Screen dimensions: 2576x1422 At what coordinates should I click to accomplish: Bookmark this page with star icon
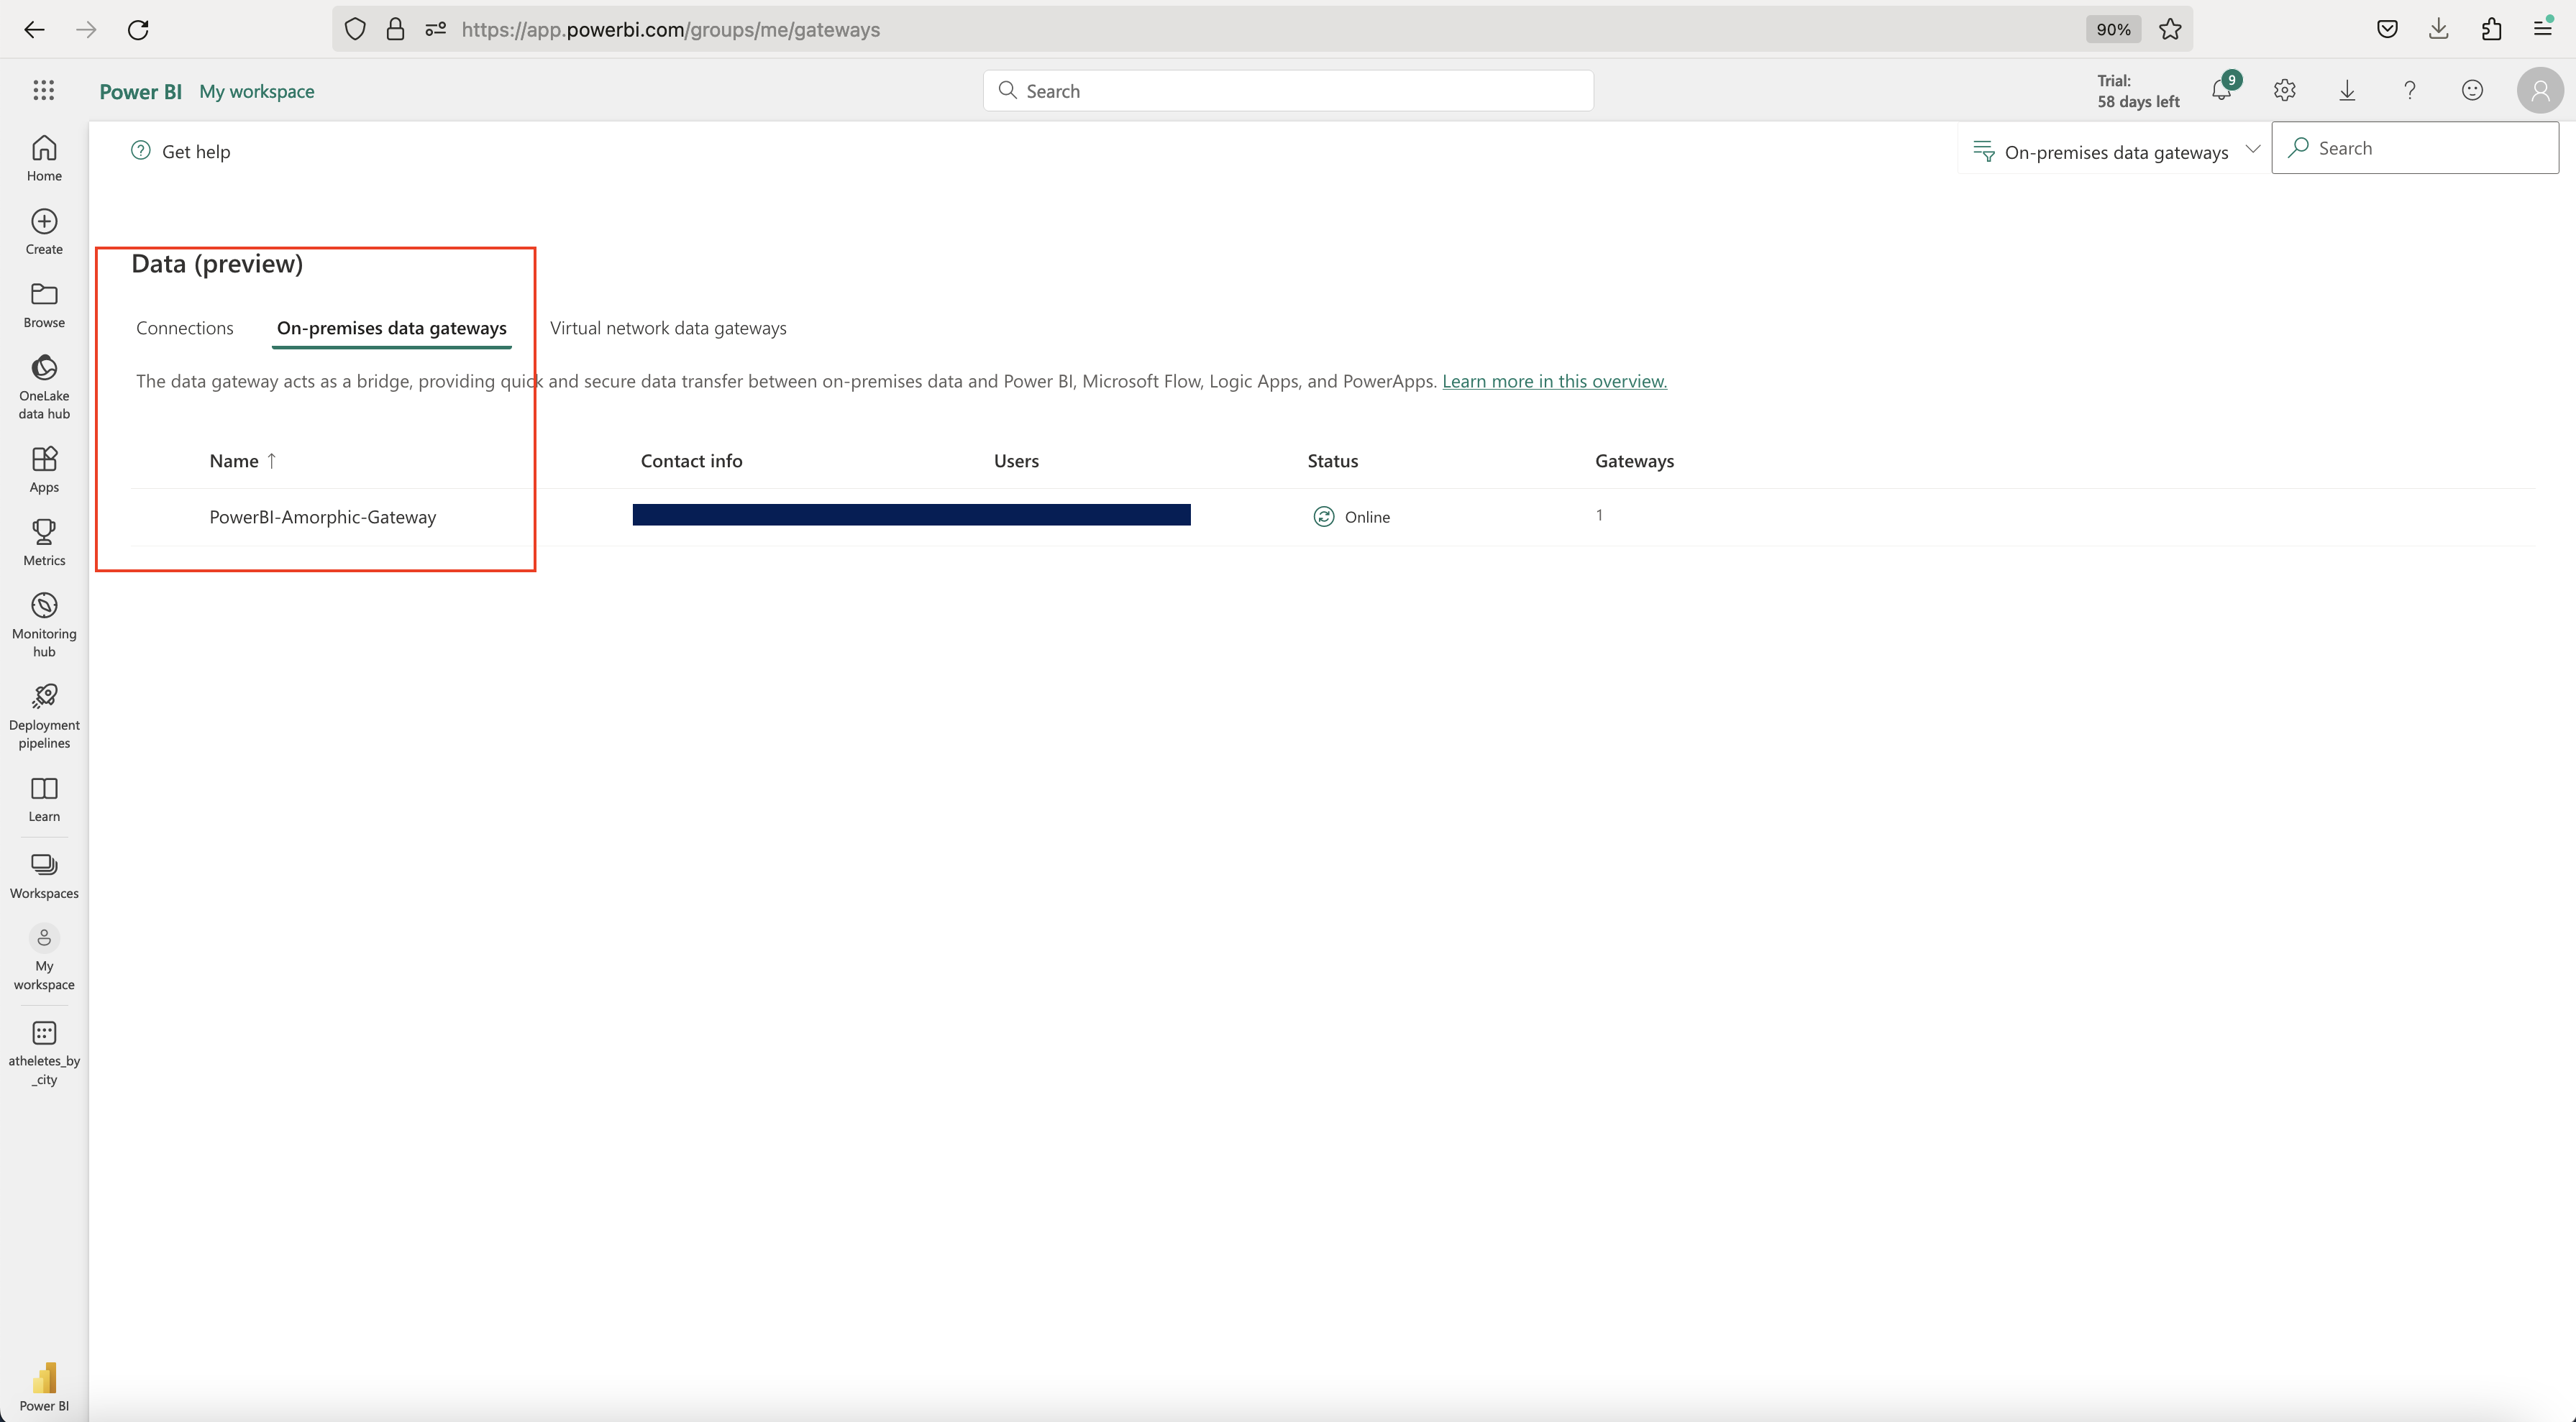(x=2170, y=29)
